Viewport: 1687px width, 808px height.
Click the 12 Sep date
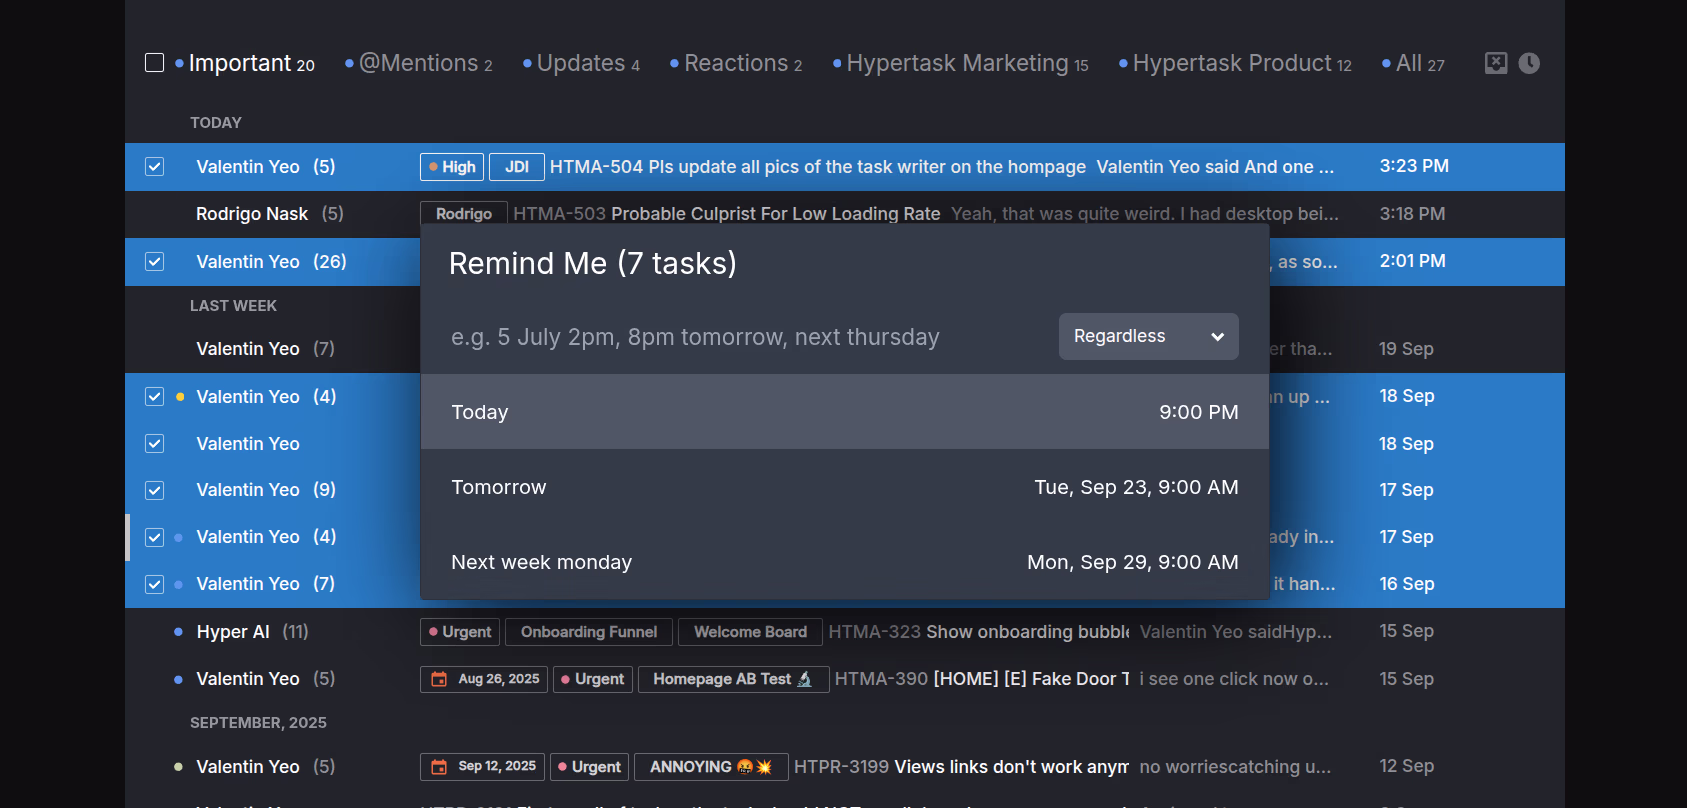pos(1406,766)
